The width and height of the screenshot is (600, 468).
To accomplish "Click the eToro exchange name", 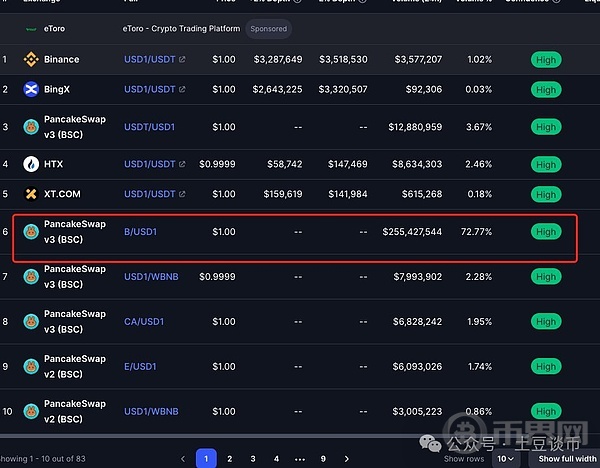I will 54,29.
